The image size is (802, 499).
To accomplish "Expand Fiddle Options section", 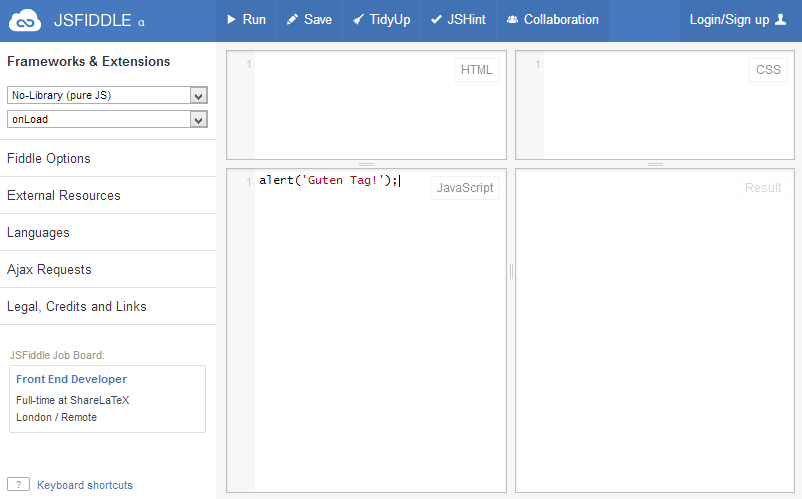I will [108, 158].
